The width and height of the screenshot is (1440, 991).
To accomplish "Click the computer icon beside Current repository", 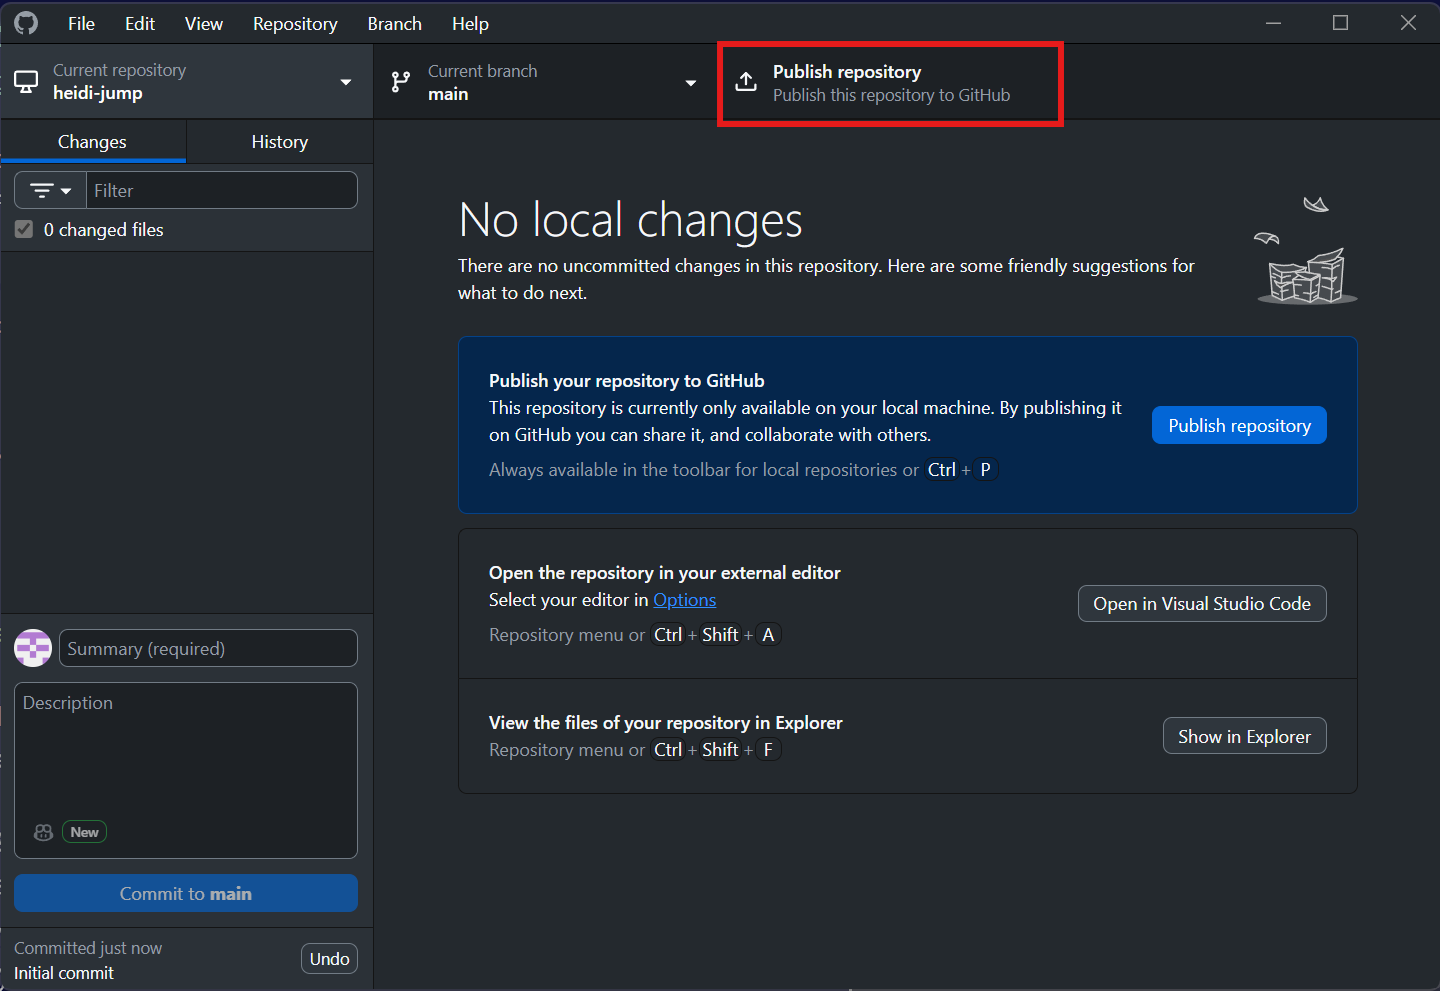I will [x=26, y=82].
